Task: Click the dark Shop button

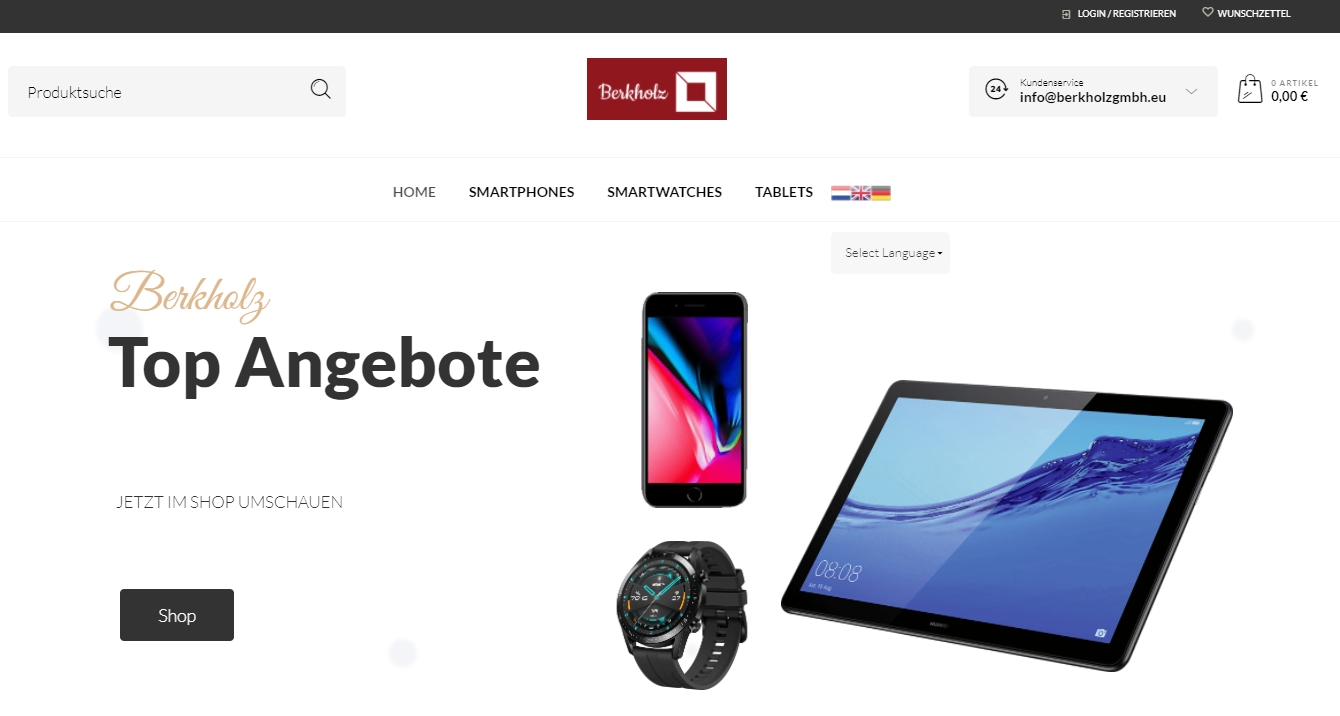Action: pyautogui.click(x=177, y=615)
